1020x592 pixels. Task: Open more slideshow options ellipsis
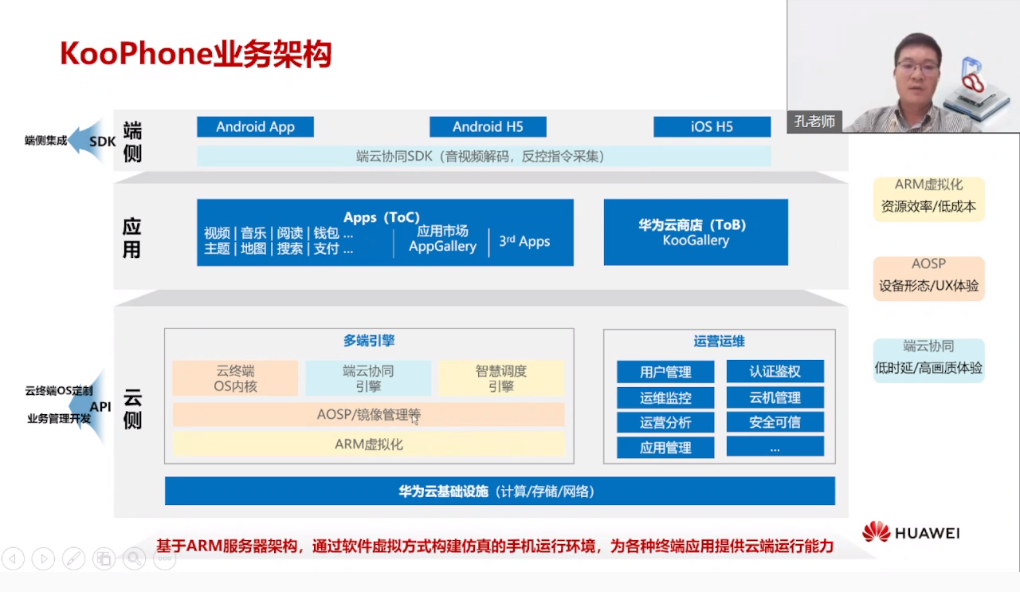[x=164, y=558]
